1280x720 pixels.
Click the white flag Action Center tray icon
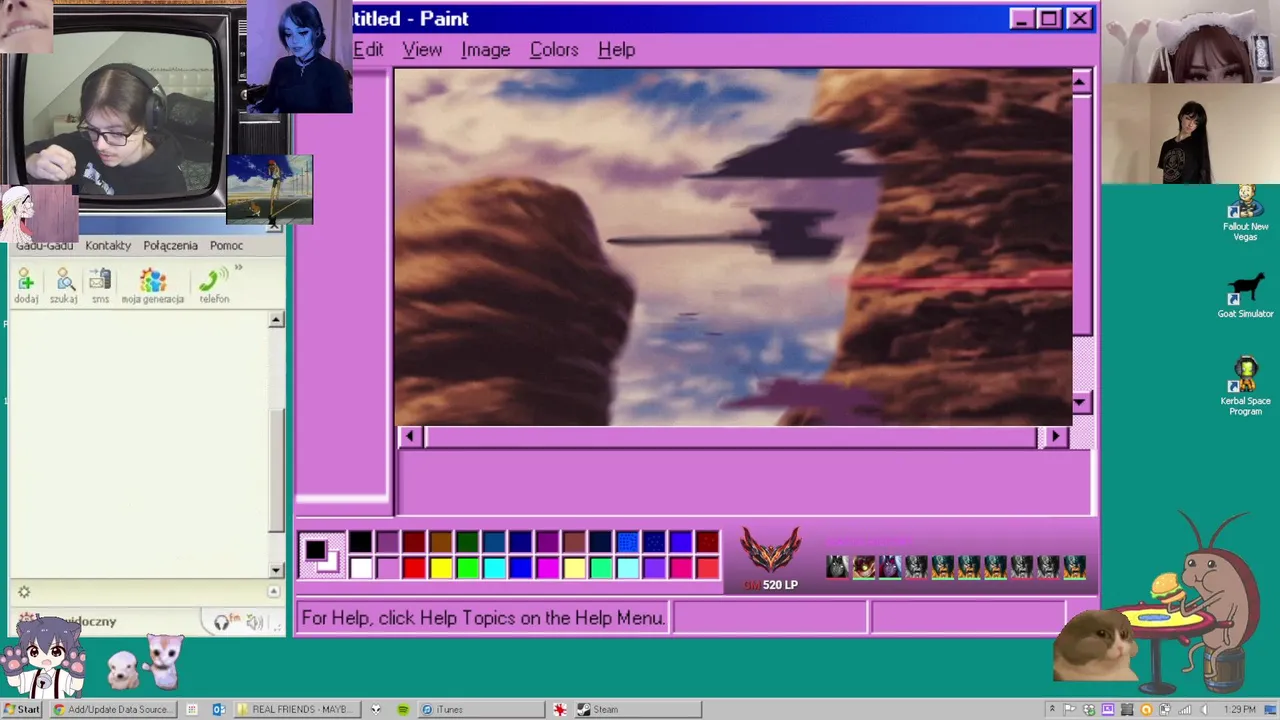tap(1070, 709)
